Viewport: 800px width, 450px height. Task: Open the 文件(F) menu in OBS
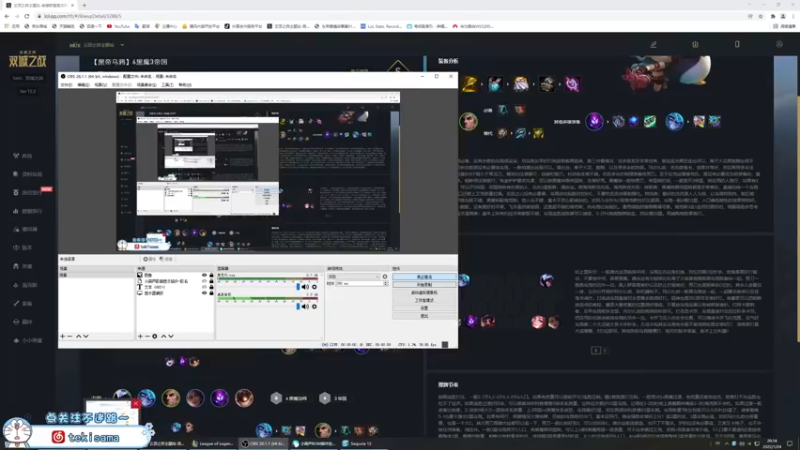tap(66, 85)
